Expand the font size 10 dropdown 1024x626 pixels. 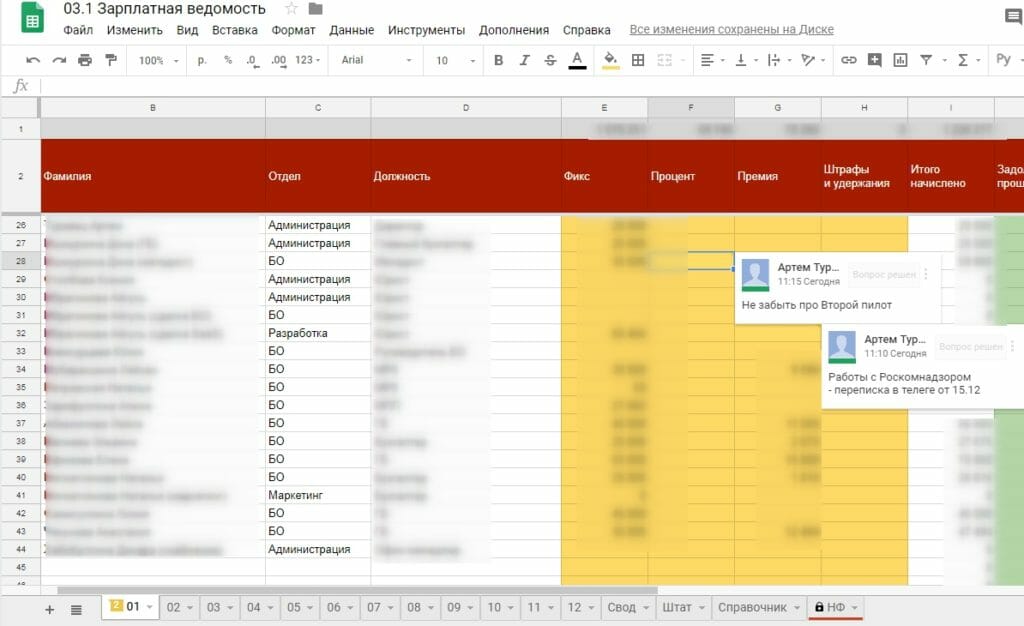pos(453,61)
